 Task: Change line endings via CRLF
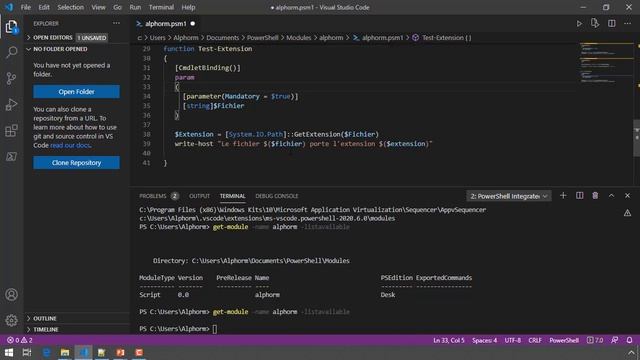[x=535, y=340]
